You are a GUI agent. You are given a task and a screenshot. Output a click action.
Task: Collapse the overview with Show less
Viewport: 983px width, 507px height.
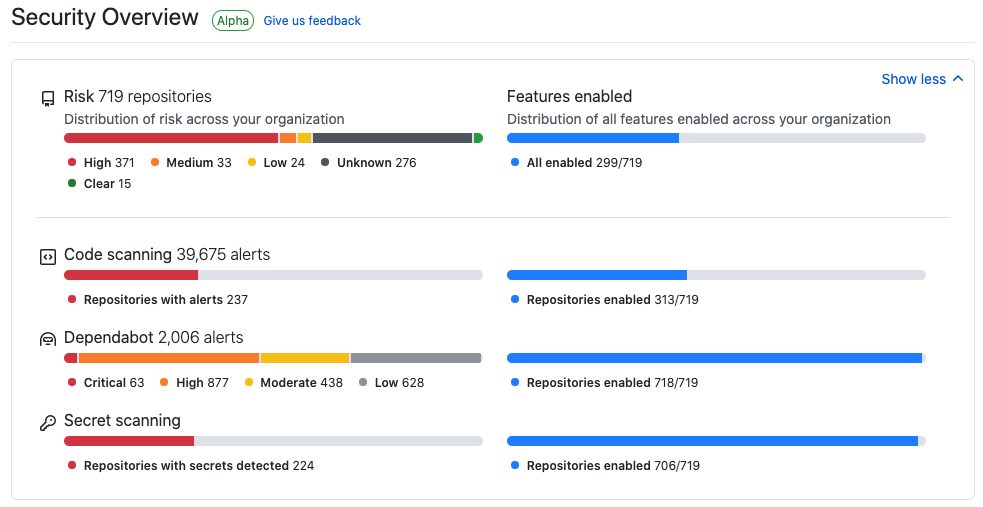click(x=913, y=79)
